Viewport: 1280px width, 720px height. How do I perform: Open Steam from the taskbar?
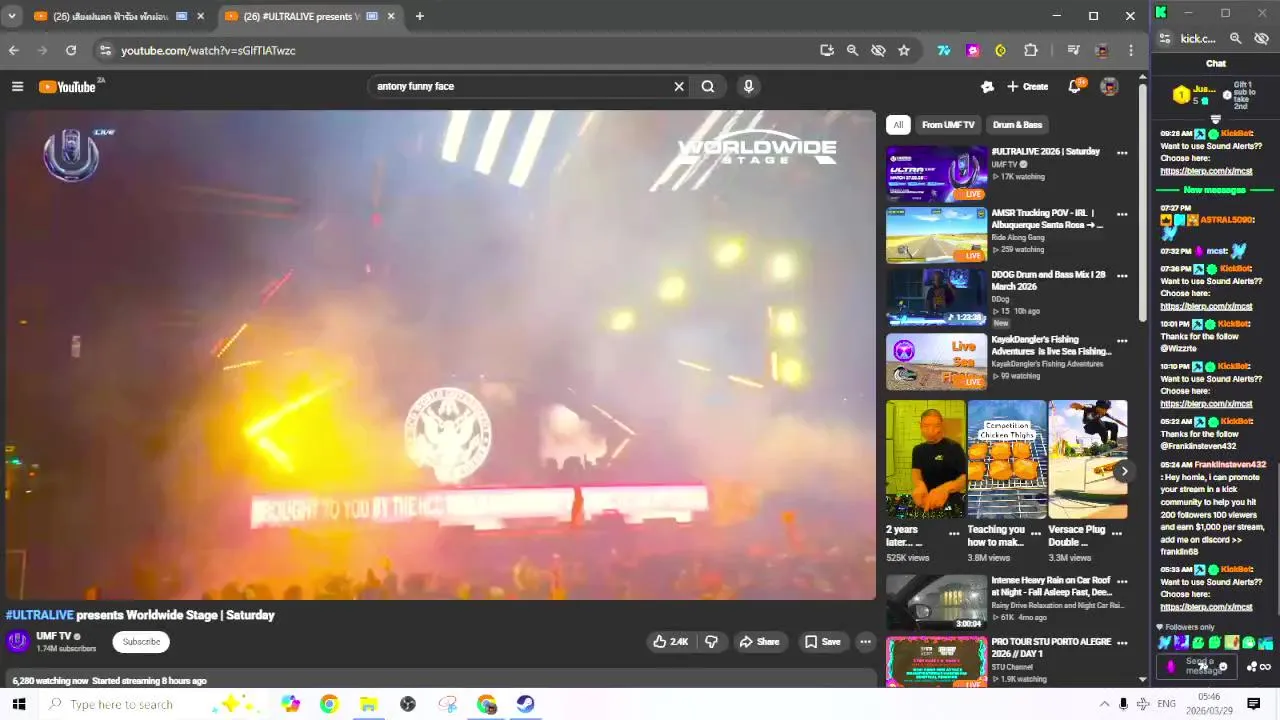click(x=525, y=704)
